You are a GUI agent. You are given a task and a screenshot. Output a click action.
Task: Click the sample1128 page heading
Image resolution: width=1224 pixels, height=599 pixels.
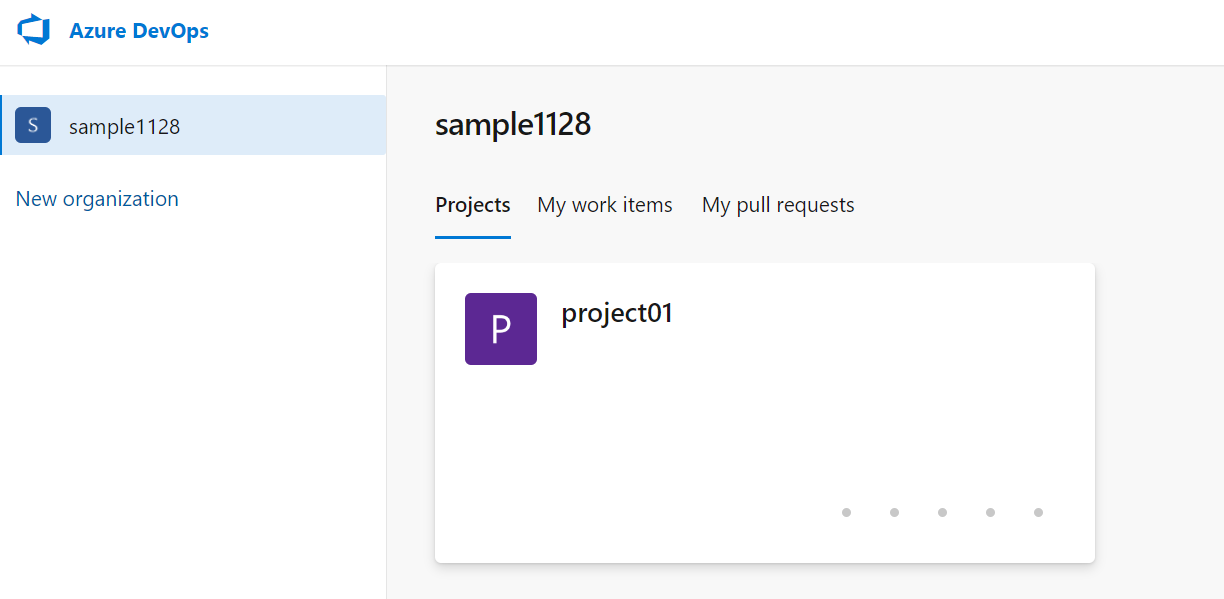(513, 125)
